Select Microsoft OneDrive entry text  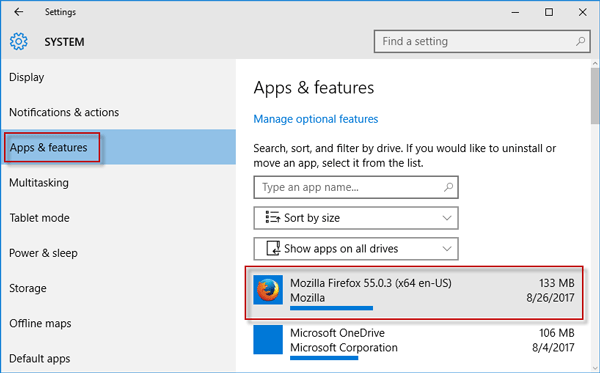(337, 333)
